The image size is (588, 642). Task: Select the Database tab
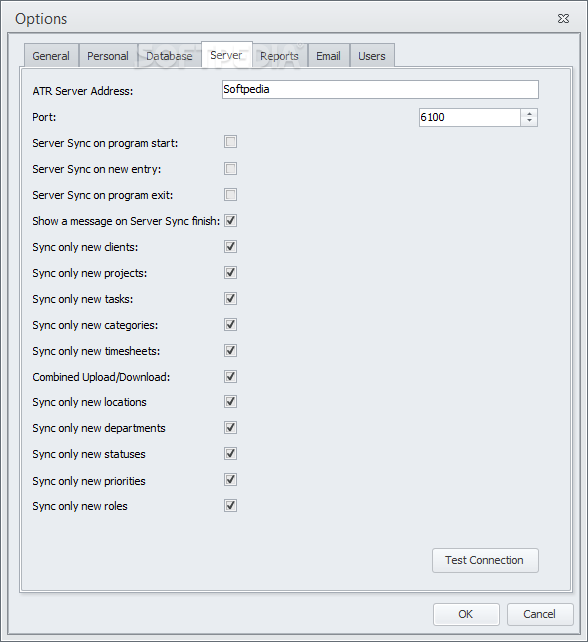pyautogui.click(x=169, y=55)
